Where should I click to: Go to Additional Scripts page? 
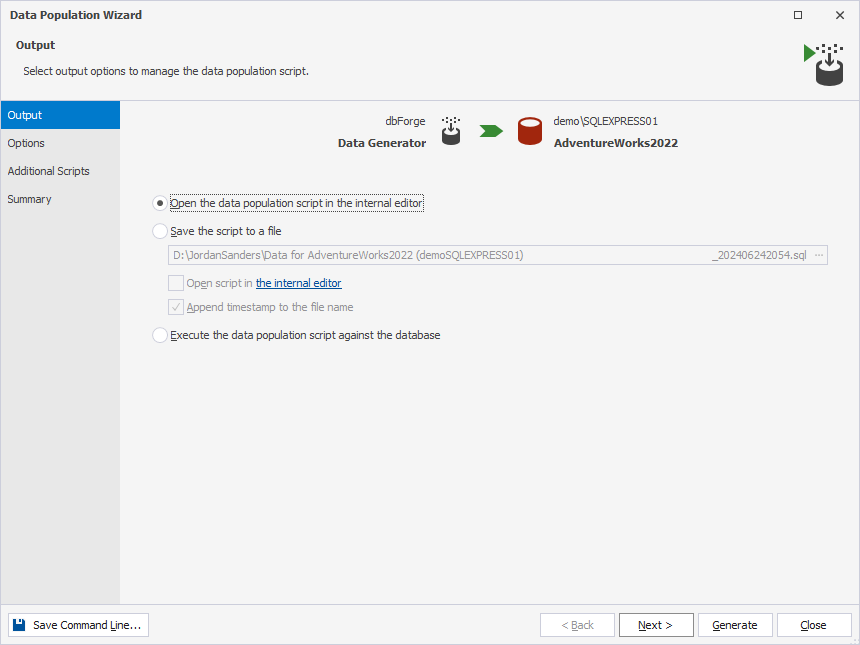[60, 171]
